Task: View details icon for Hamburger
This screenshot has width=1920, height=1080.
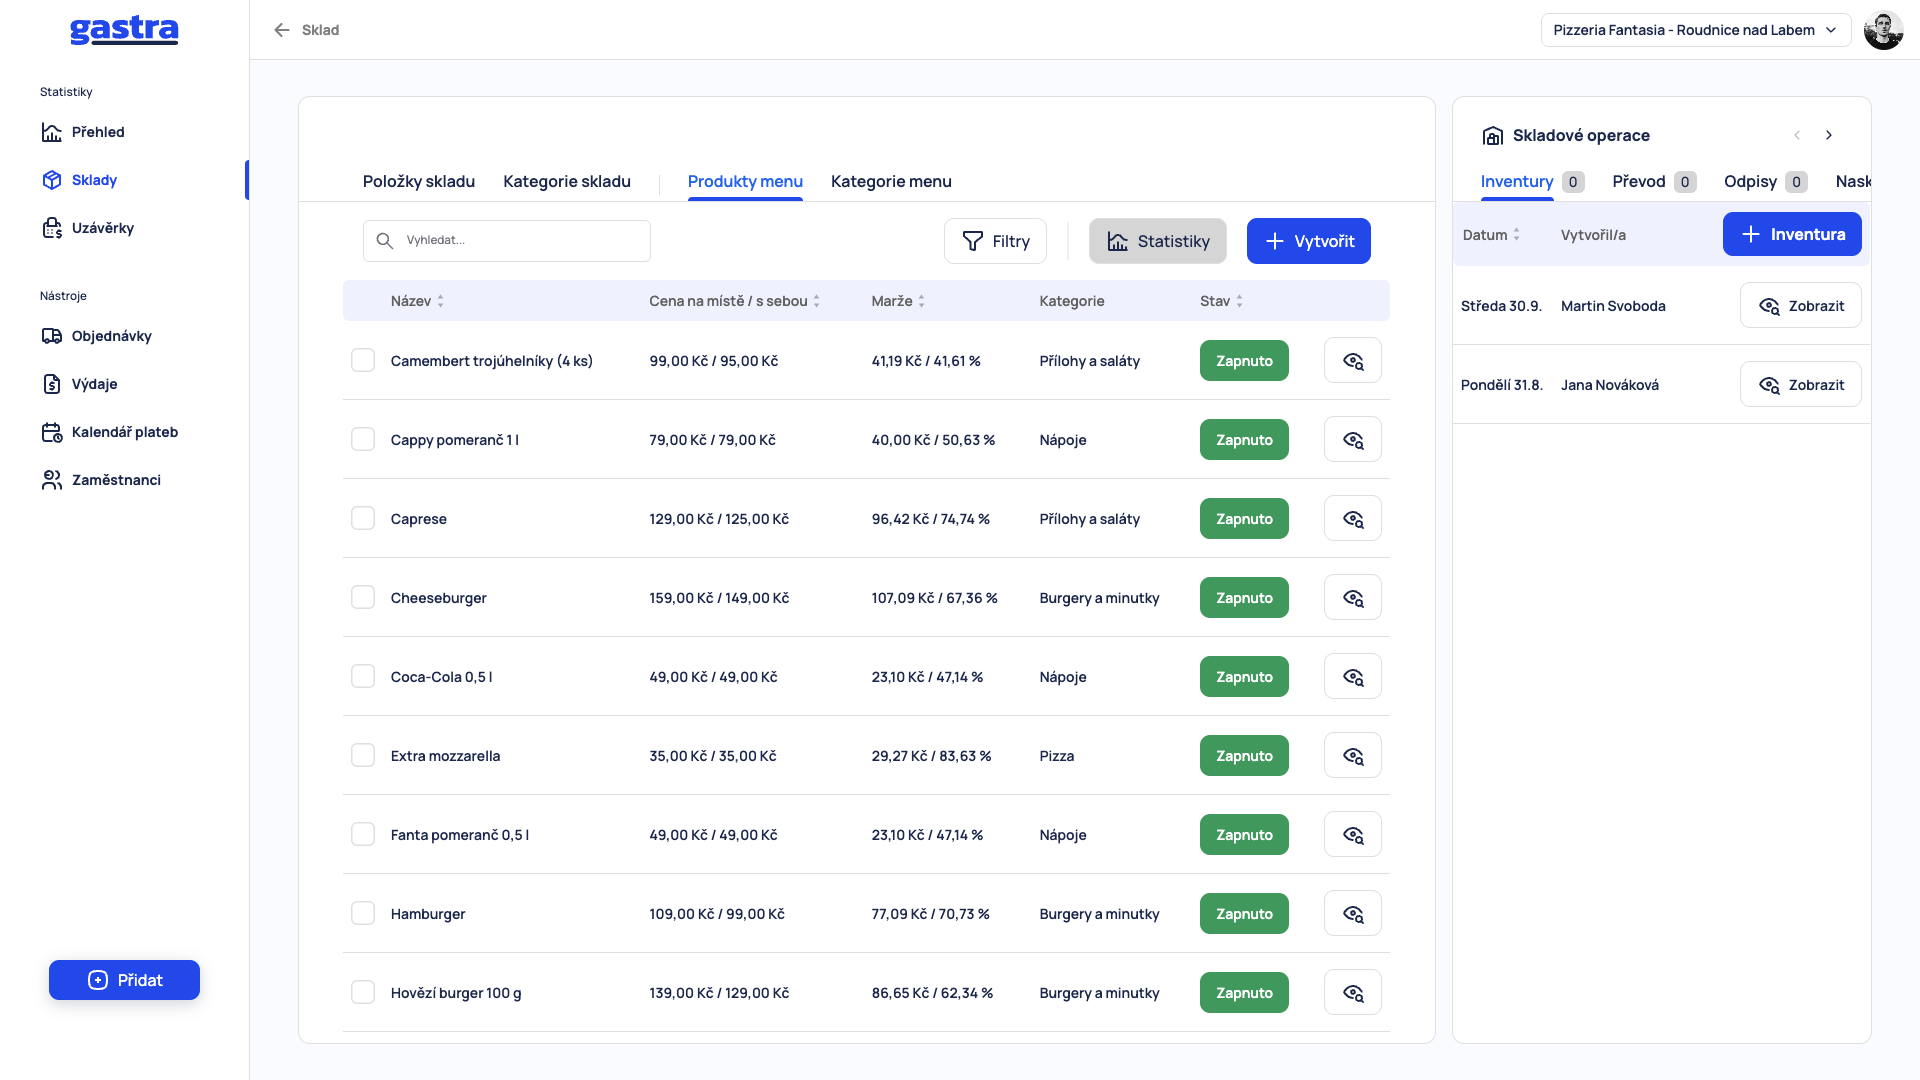Action: coord(1352,914)
